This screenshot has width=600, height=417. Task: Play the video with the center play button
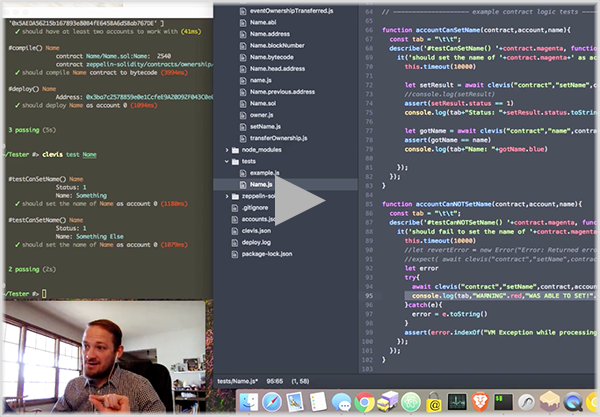point(299,200)
